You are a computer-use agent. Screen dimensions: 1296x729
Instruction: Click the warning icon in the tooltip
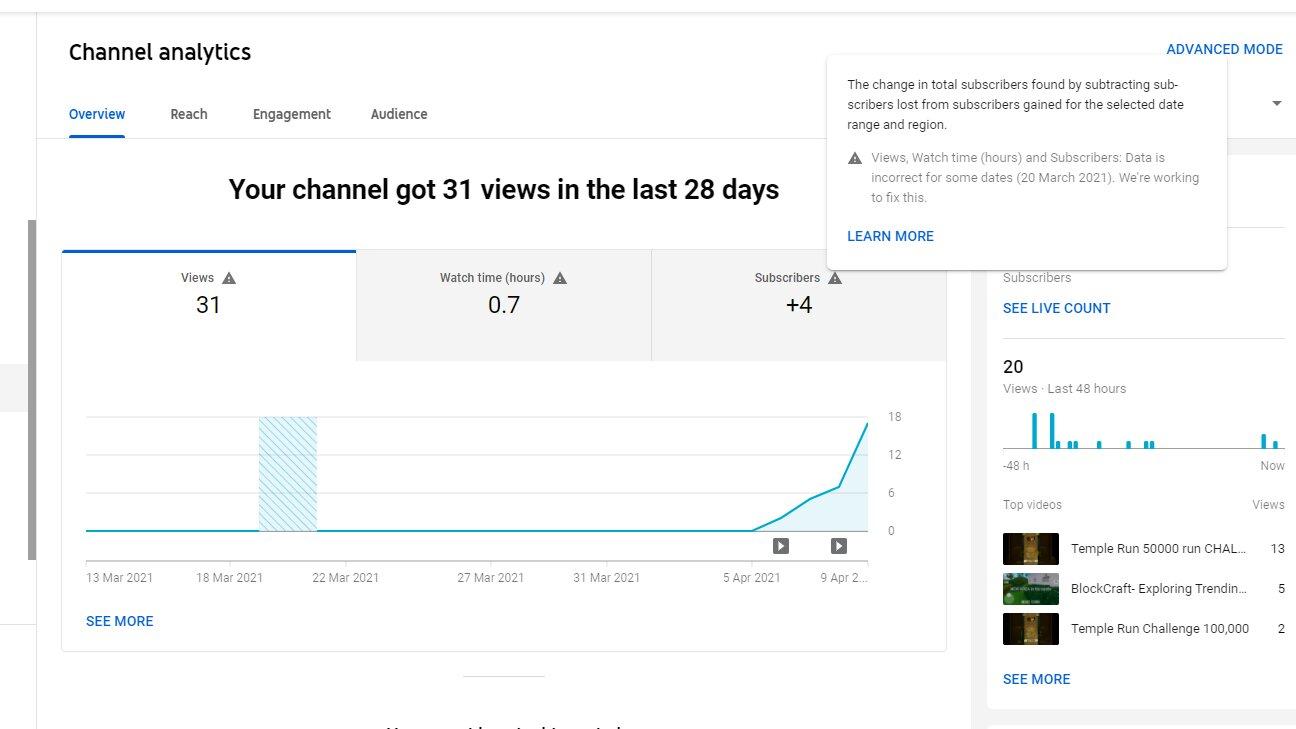tap(855, 158)
